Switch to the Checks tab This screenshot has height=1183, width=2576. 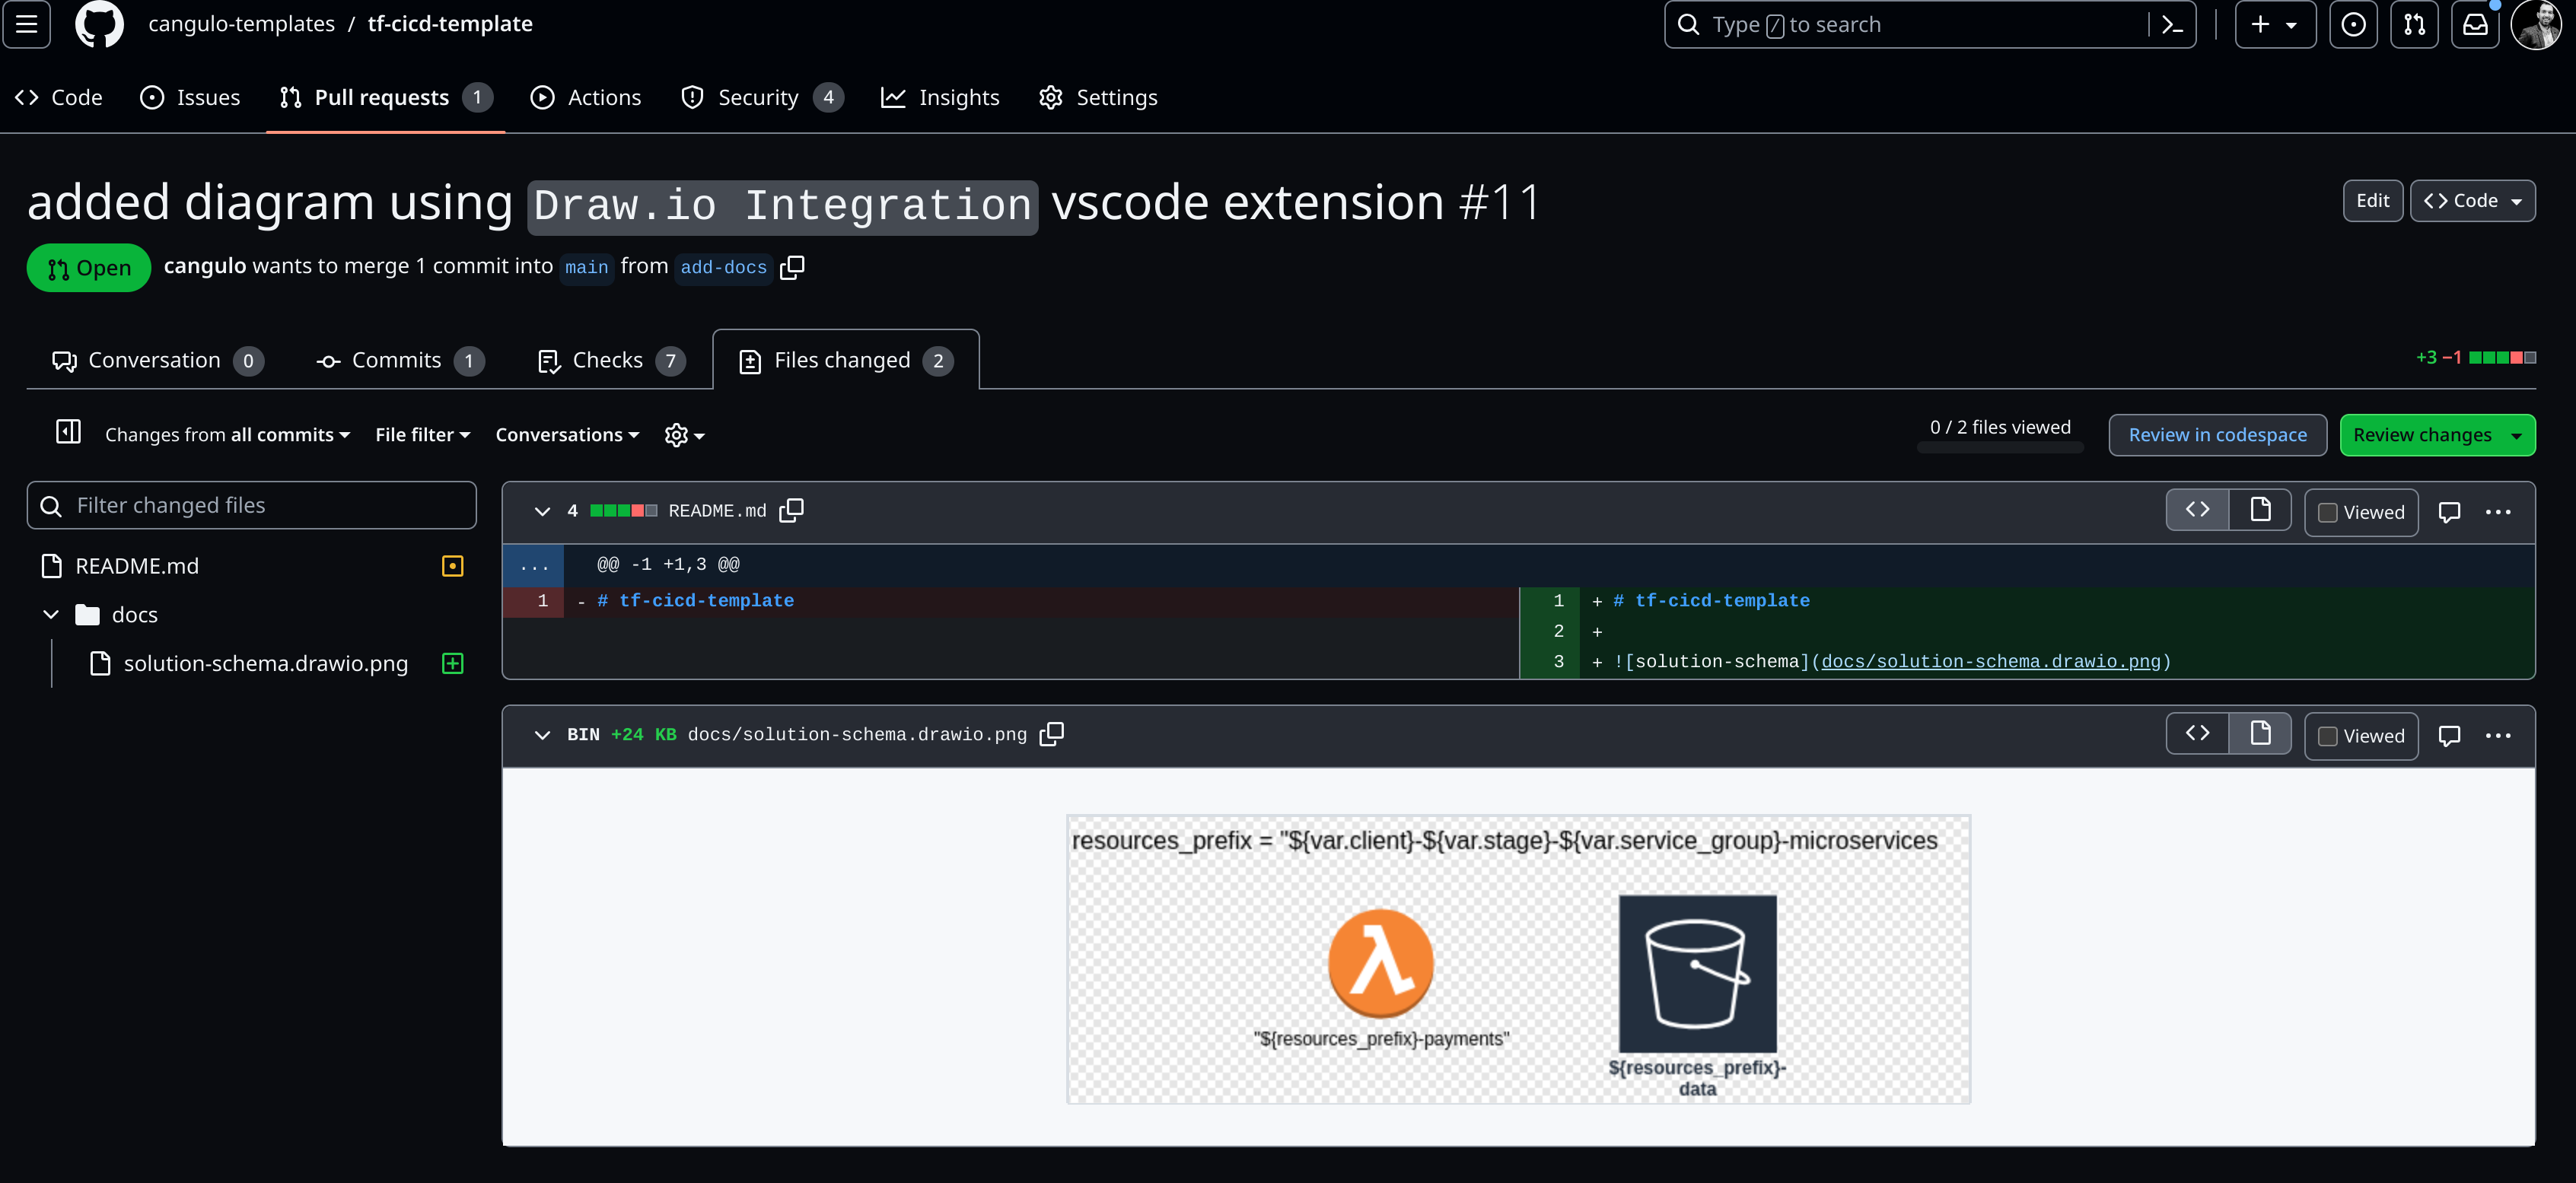(609, 360)
